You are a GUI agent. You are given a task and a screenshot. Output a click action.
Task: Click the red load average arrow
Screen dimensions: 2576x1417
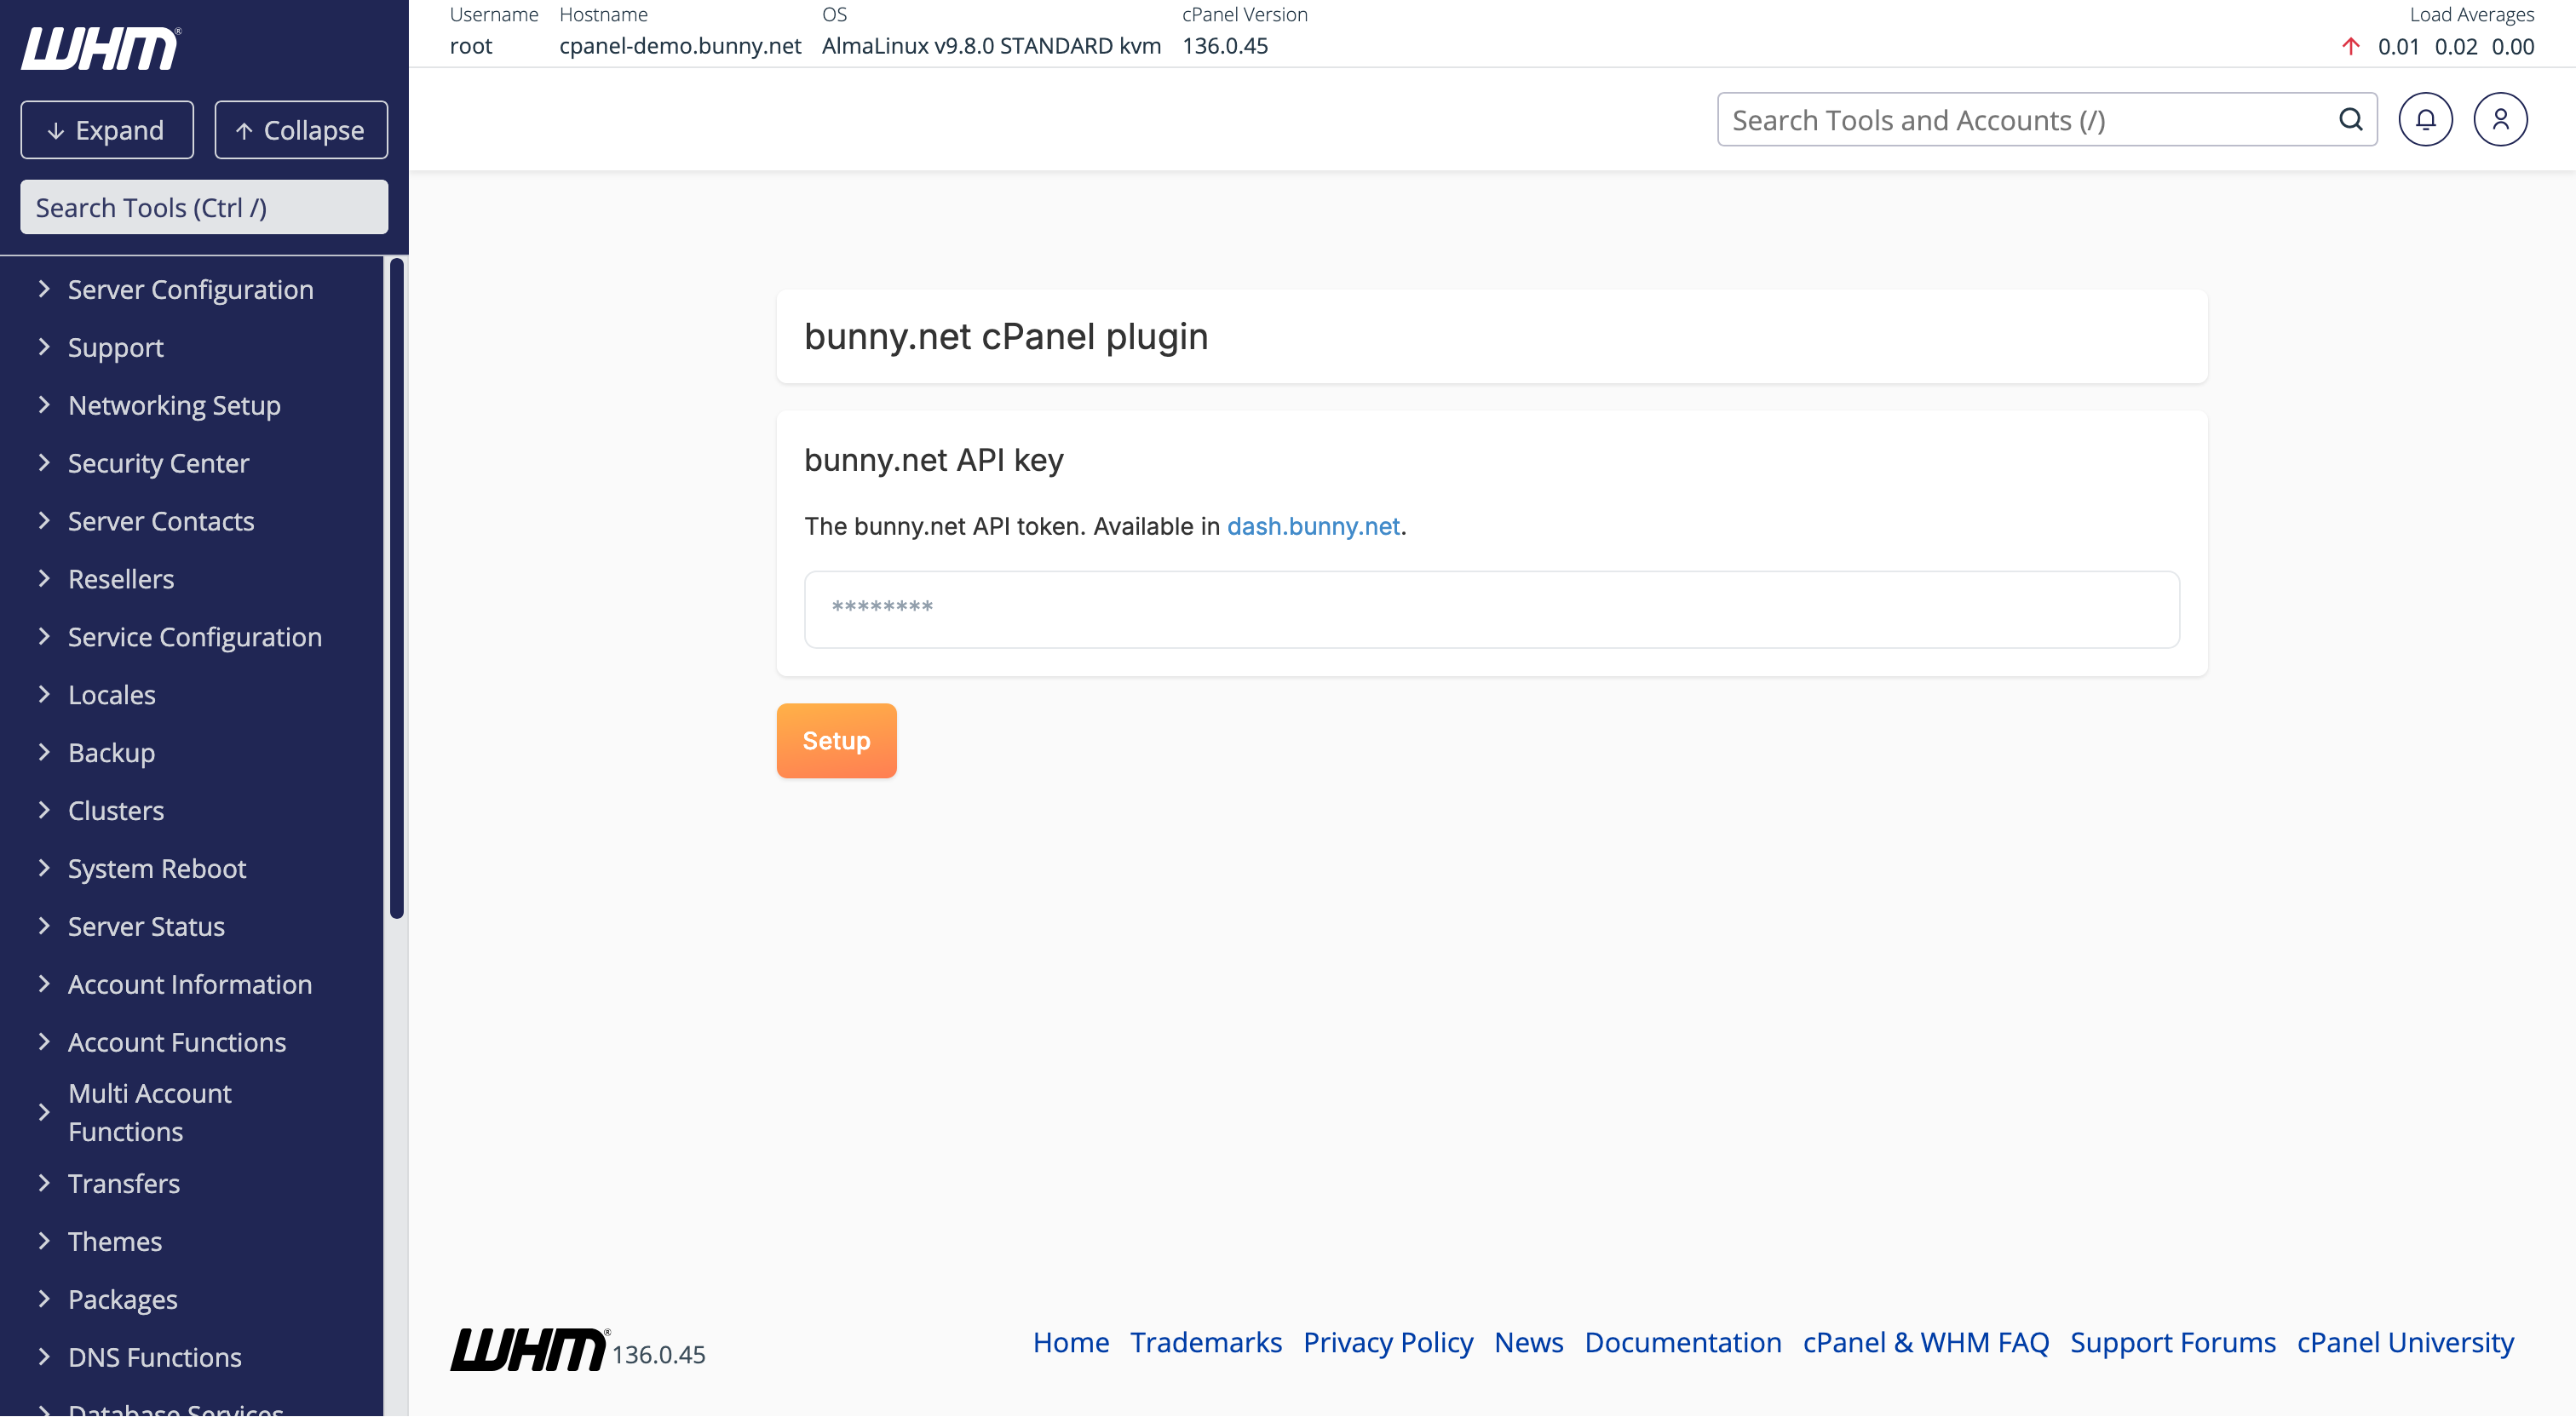click(2351, 46)
